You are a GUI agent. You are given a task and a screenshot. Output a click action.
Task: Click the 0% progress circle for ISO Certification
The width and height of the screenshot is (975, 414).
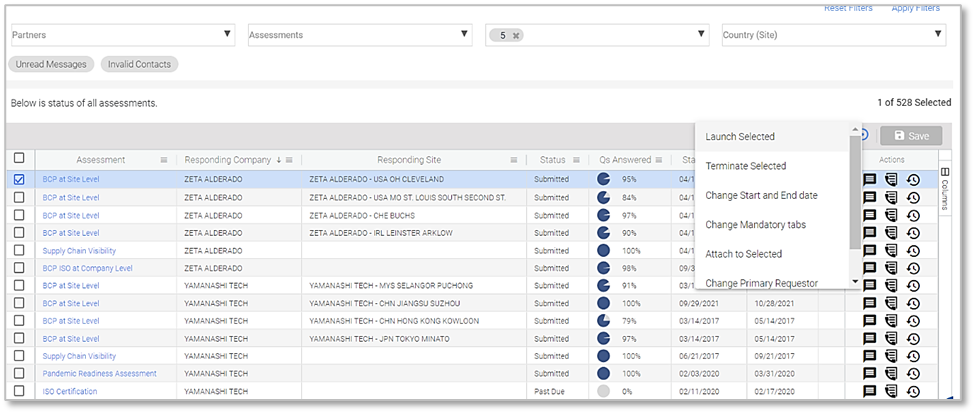click(603, 391)
